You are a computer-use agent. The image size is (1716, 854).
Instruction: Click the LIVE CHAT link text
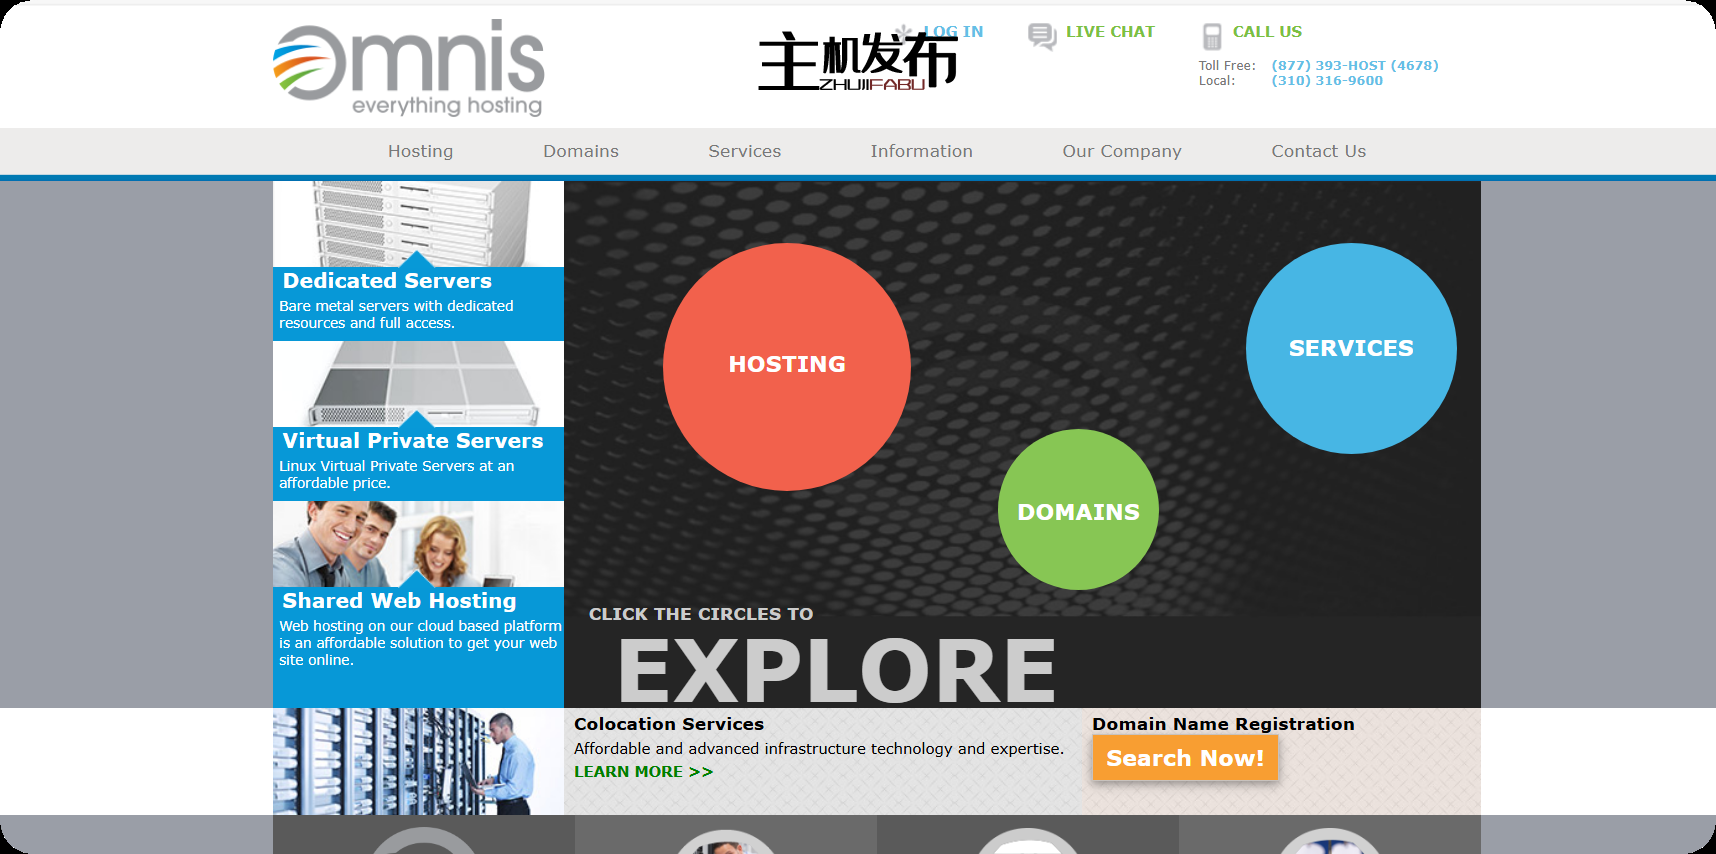1109,32
